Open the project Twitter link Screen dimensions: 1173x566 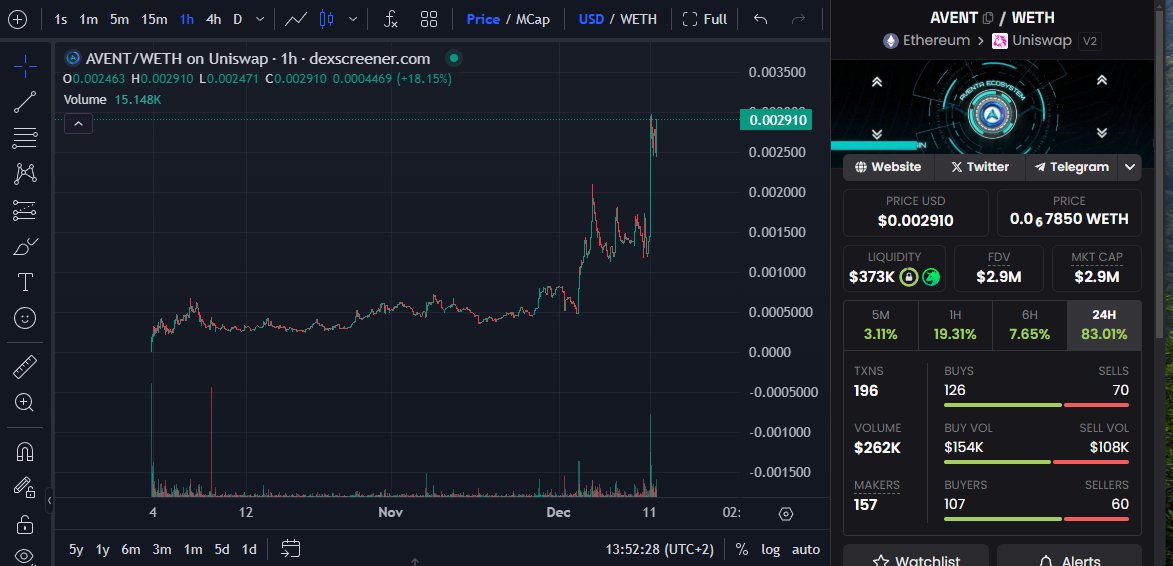click(x=979, y=167)
